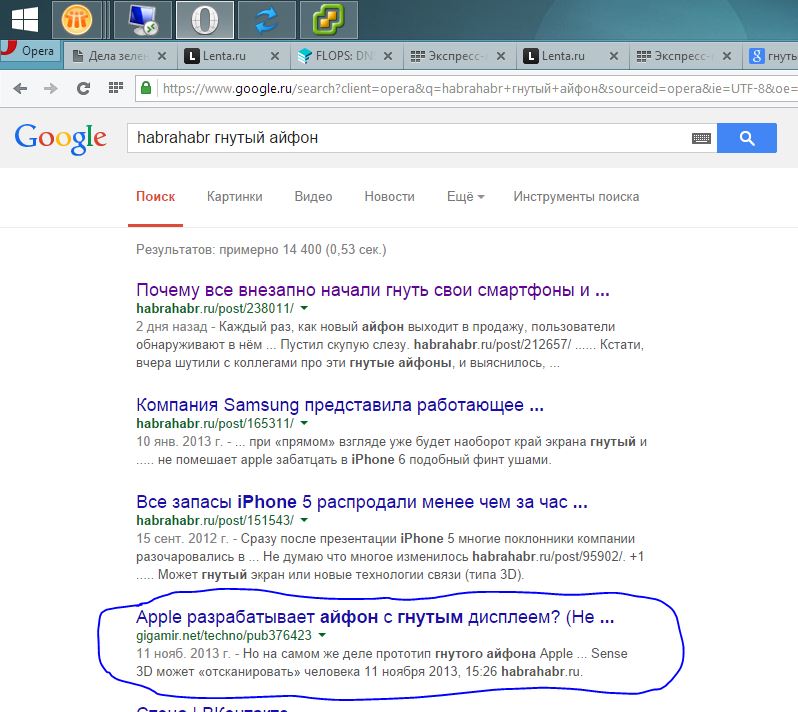Screen dimensions: 798x712
Task: Click snippet date '15 сент. 2012 г.'
Action: click(x=182, y=538)
